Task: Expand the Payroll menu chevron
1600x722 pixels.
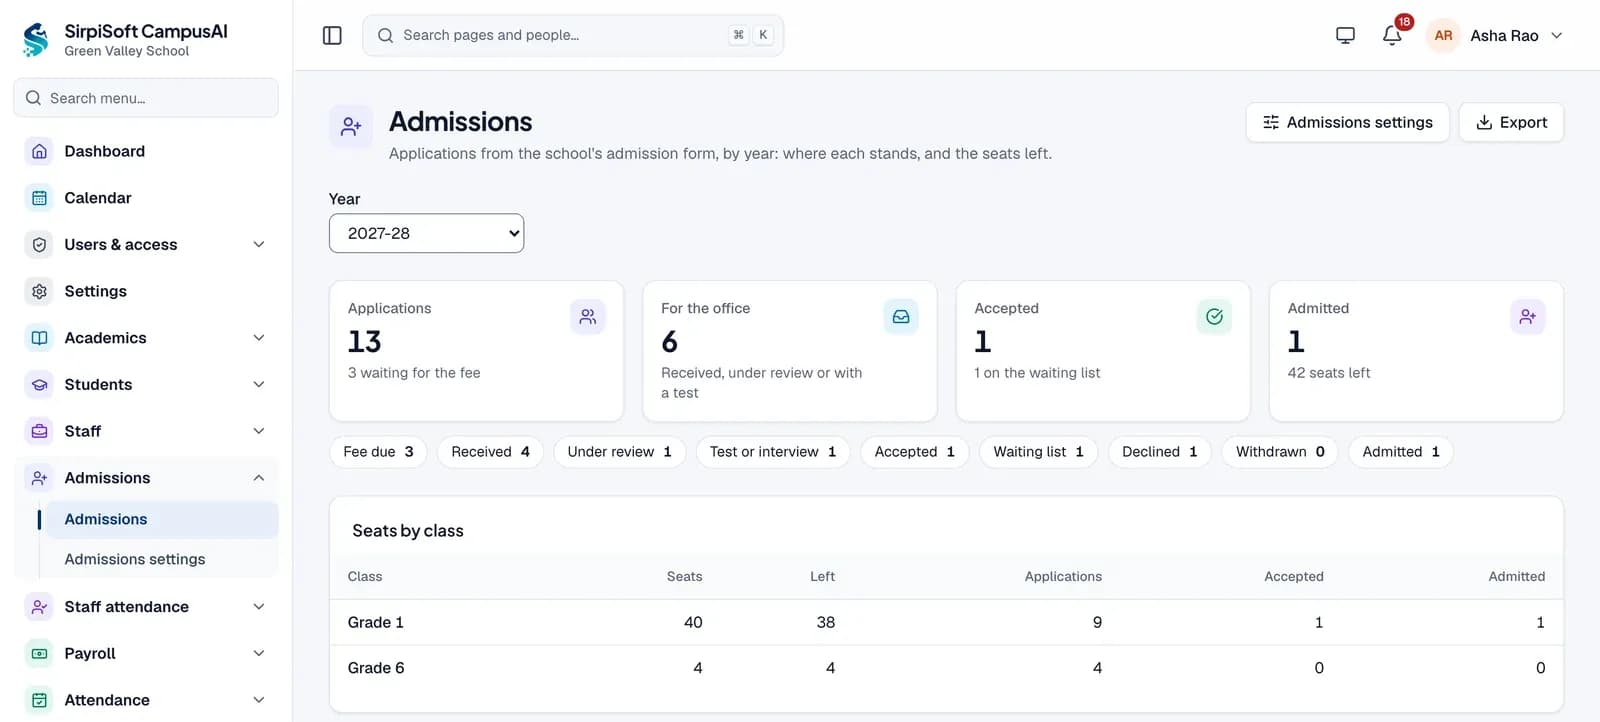Action: [259, 653]
